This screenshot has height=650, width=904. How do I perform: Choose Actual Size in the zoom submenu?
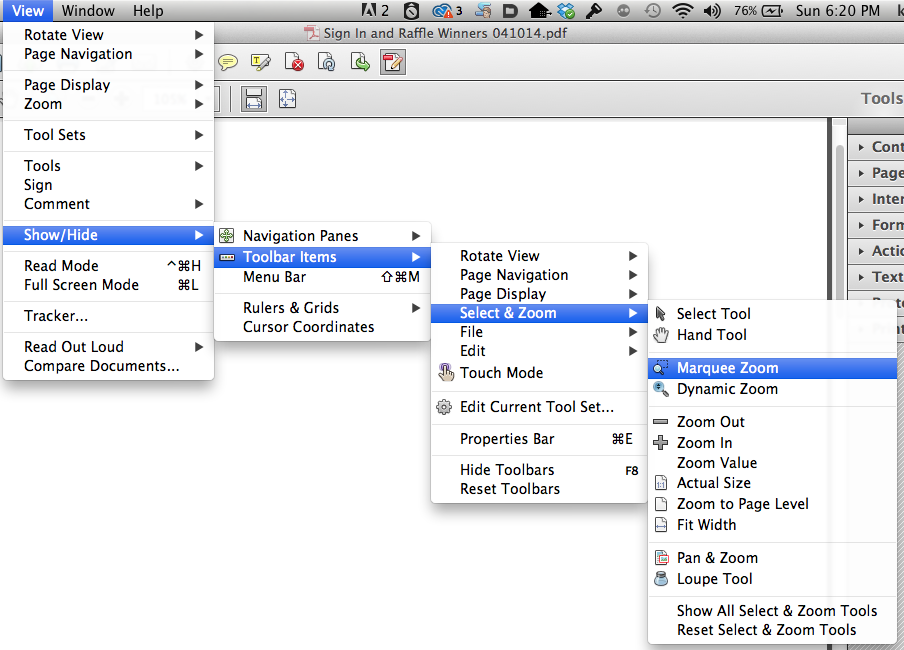point(773,483)
